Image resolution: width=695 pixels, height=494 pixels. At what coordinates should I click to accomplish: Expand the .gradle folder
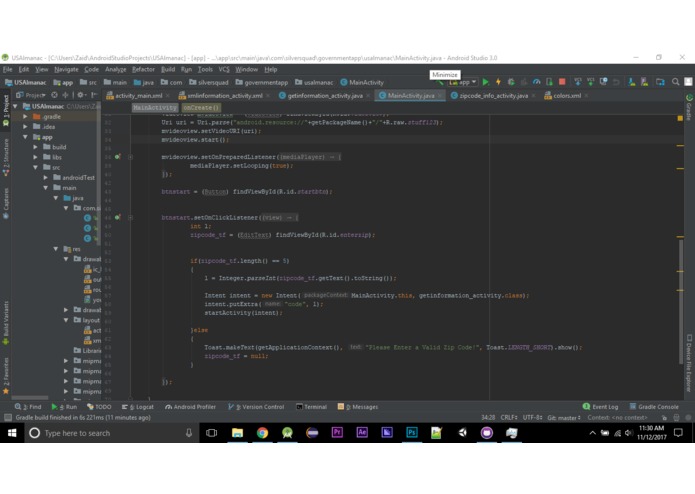[x=25, y=117]
